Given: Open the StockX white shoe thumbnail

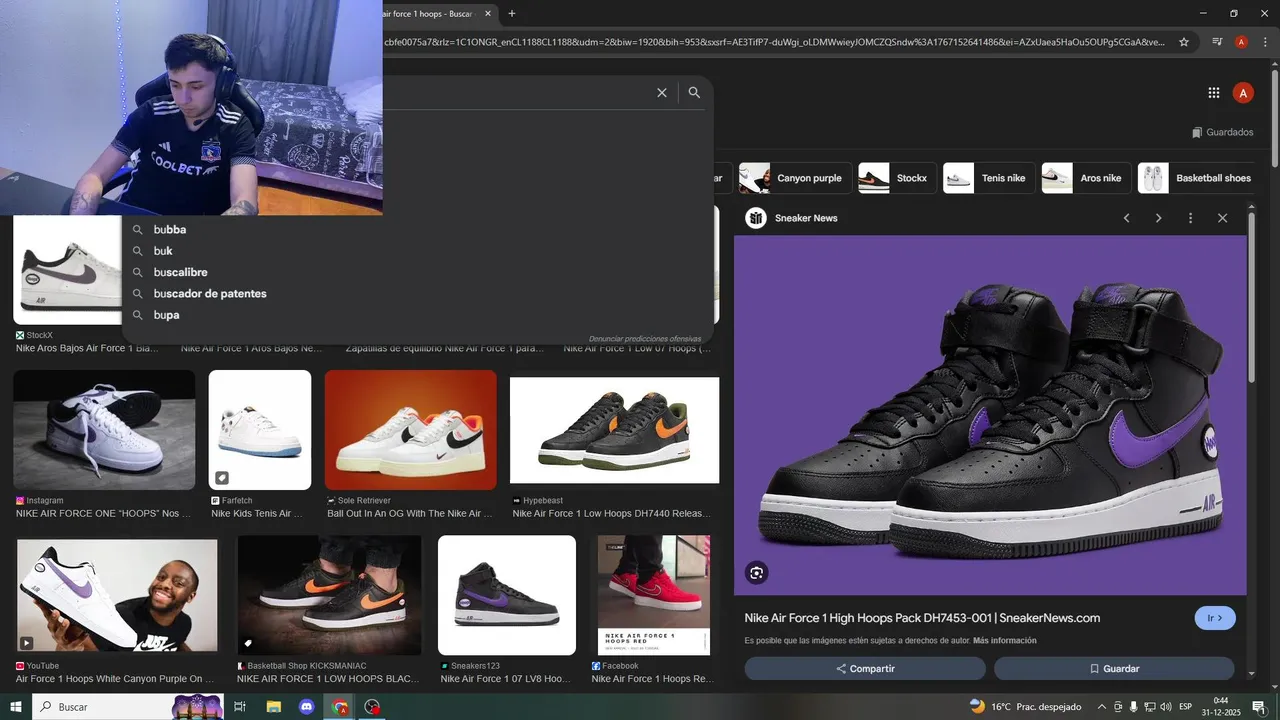Looking at the screenshot, I should [x=67, y=270].
